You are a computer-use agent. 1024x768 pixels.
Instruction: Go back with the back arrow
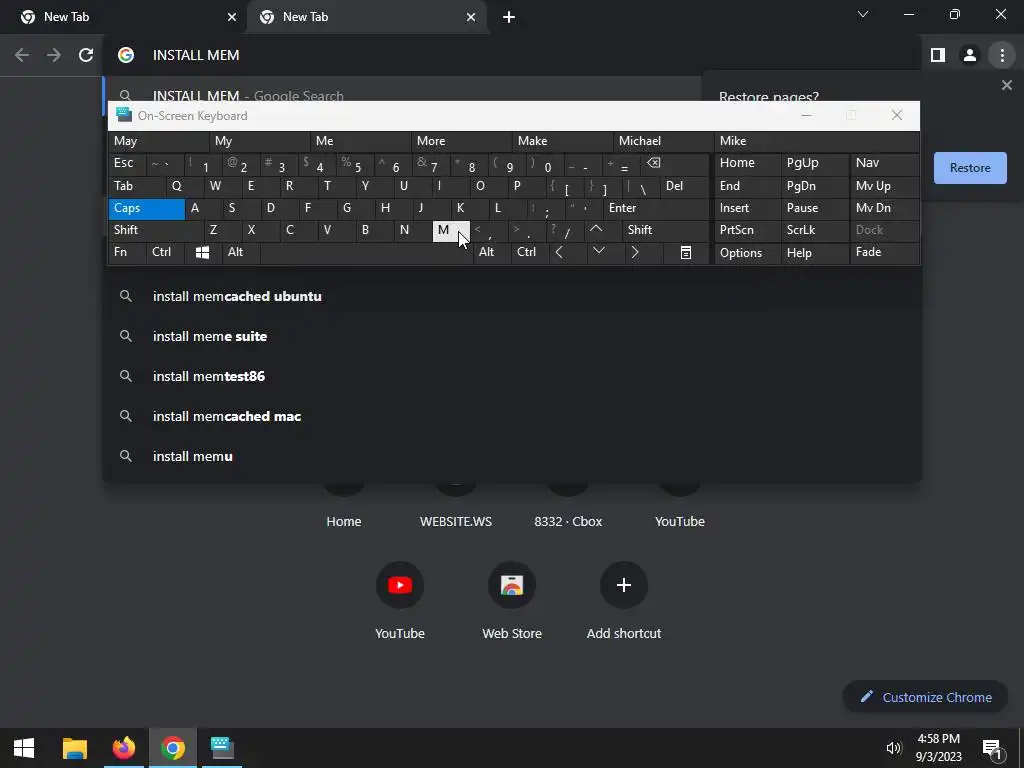click(22, 56)
